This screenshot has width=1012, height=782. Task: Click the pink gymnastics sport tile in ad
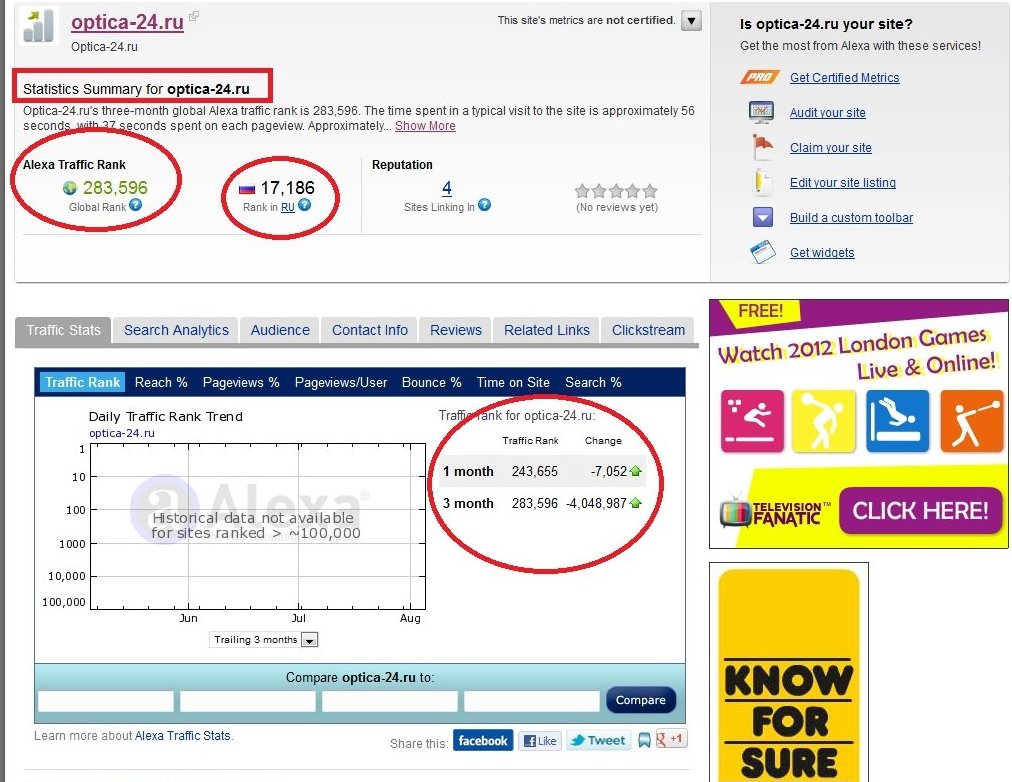click(752, 421)
